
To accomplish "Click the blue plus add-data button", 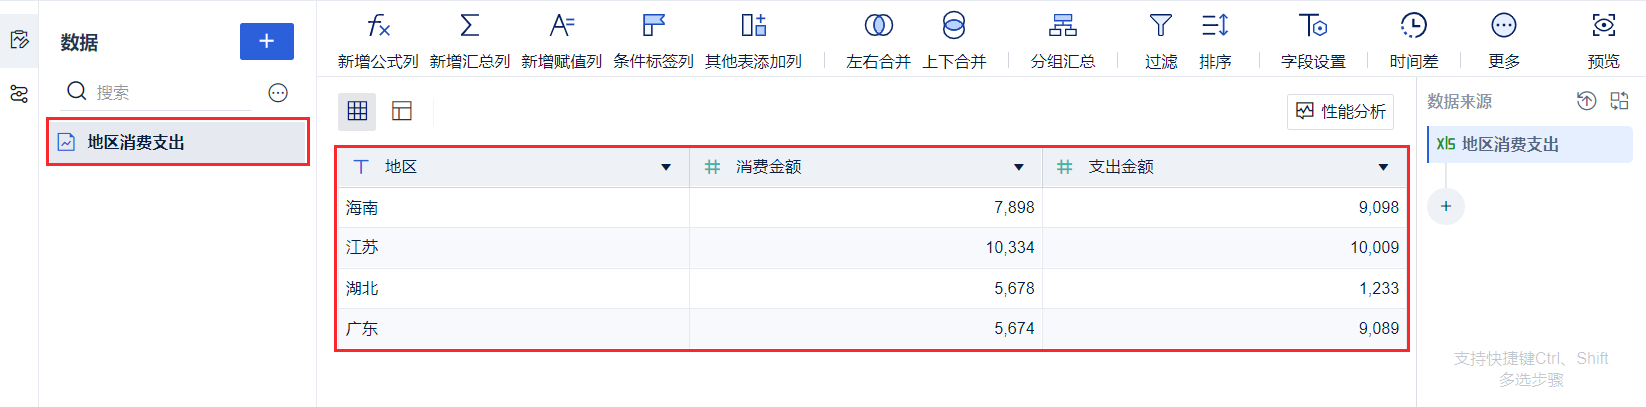I will (x=266, y=41).
